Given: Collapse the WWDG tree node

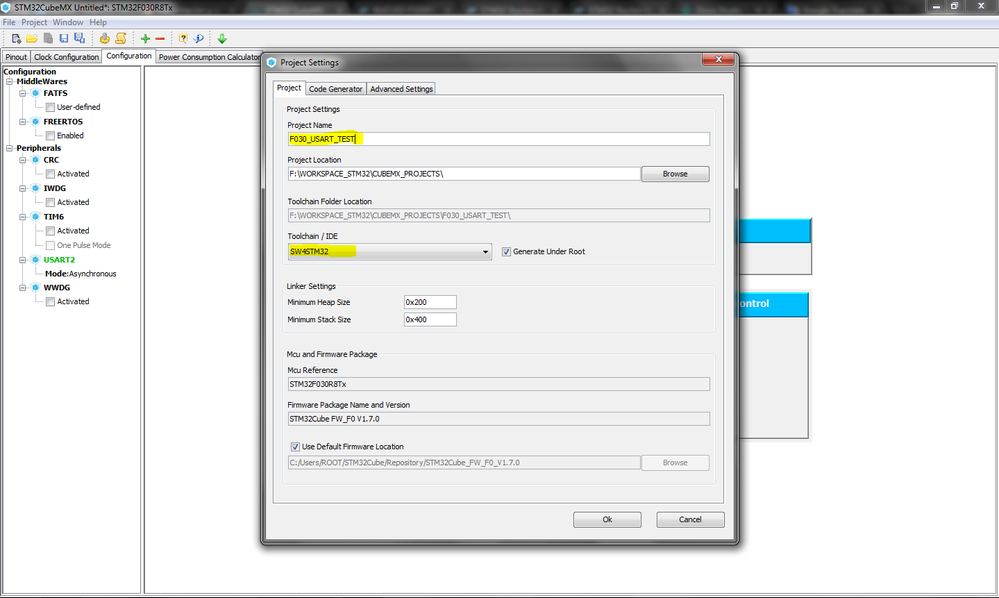Looking at the screenshot, I should tap(22, 288).
